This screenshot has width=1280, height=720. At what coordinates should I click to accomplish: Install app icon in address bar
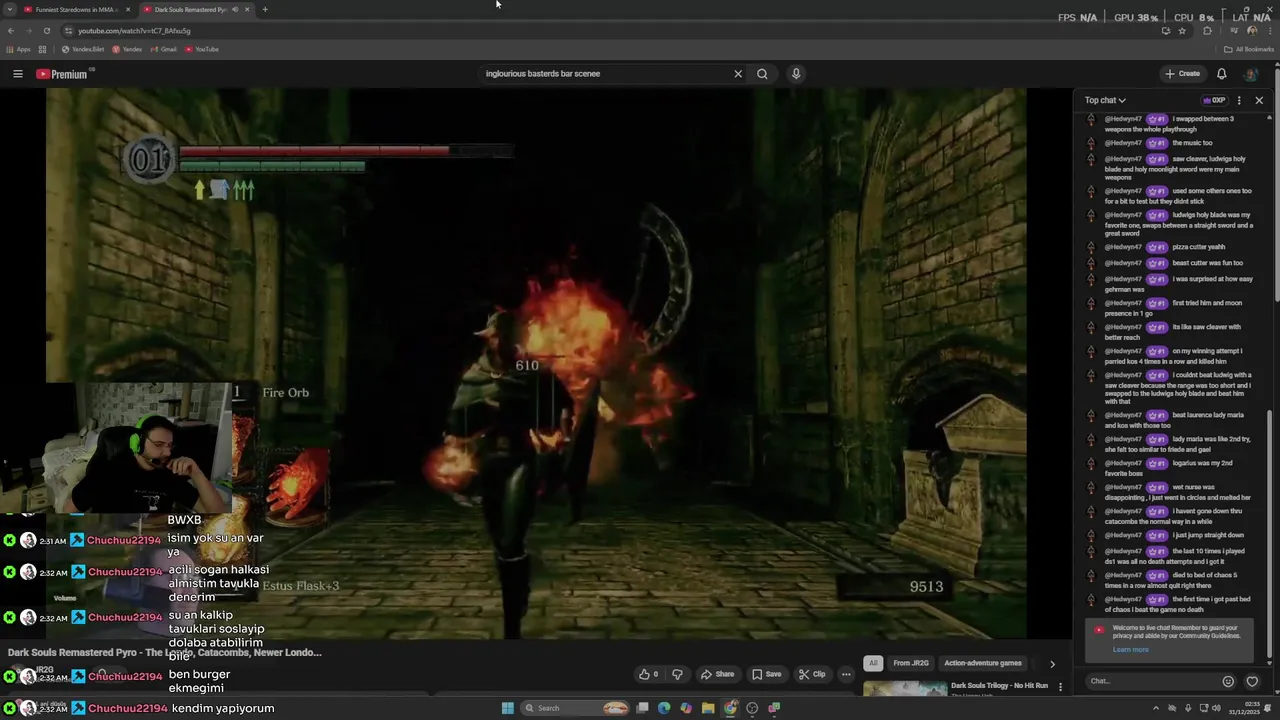point(1165,31)
